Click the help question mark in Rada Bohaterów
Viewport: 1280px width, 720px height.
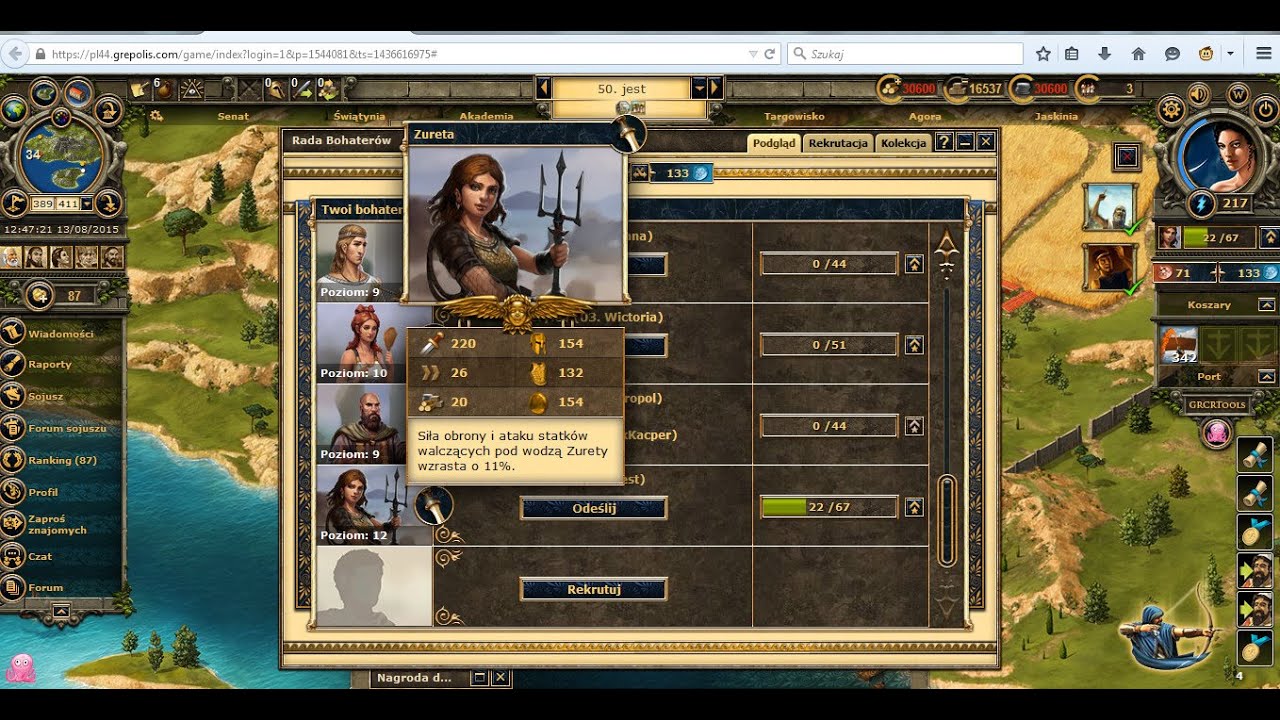pyautogui.click(x=943, y=142)
